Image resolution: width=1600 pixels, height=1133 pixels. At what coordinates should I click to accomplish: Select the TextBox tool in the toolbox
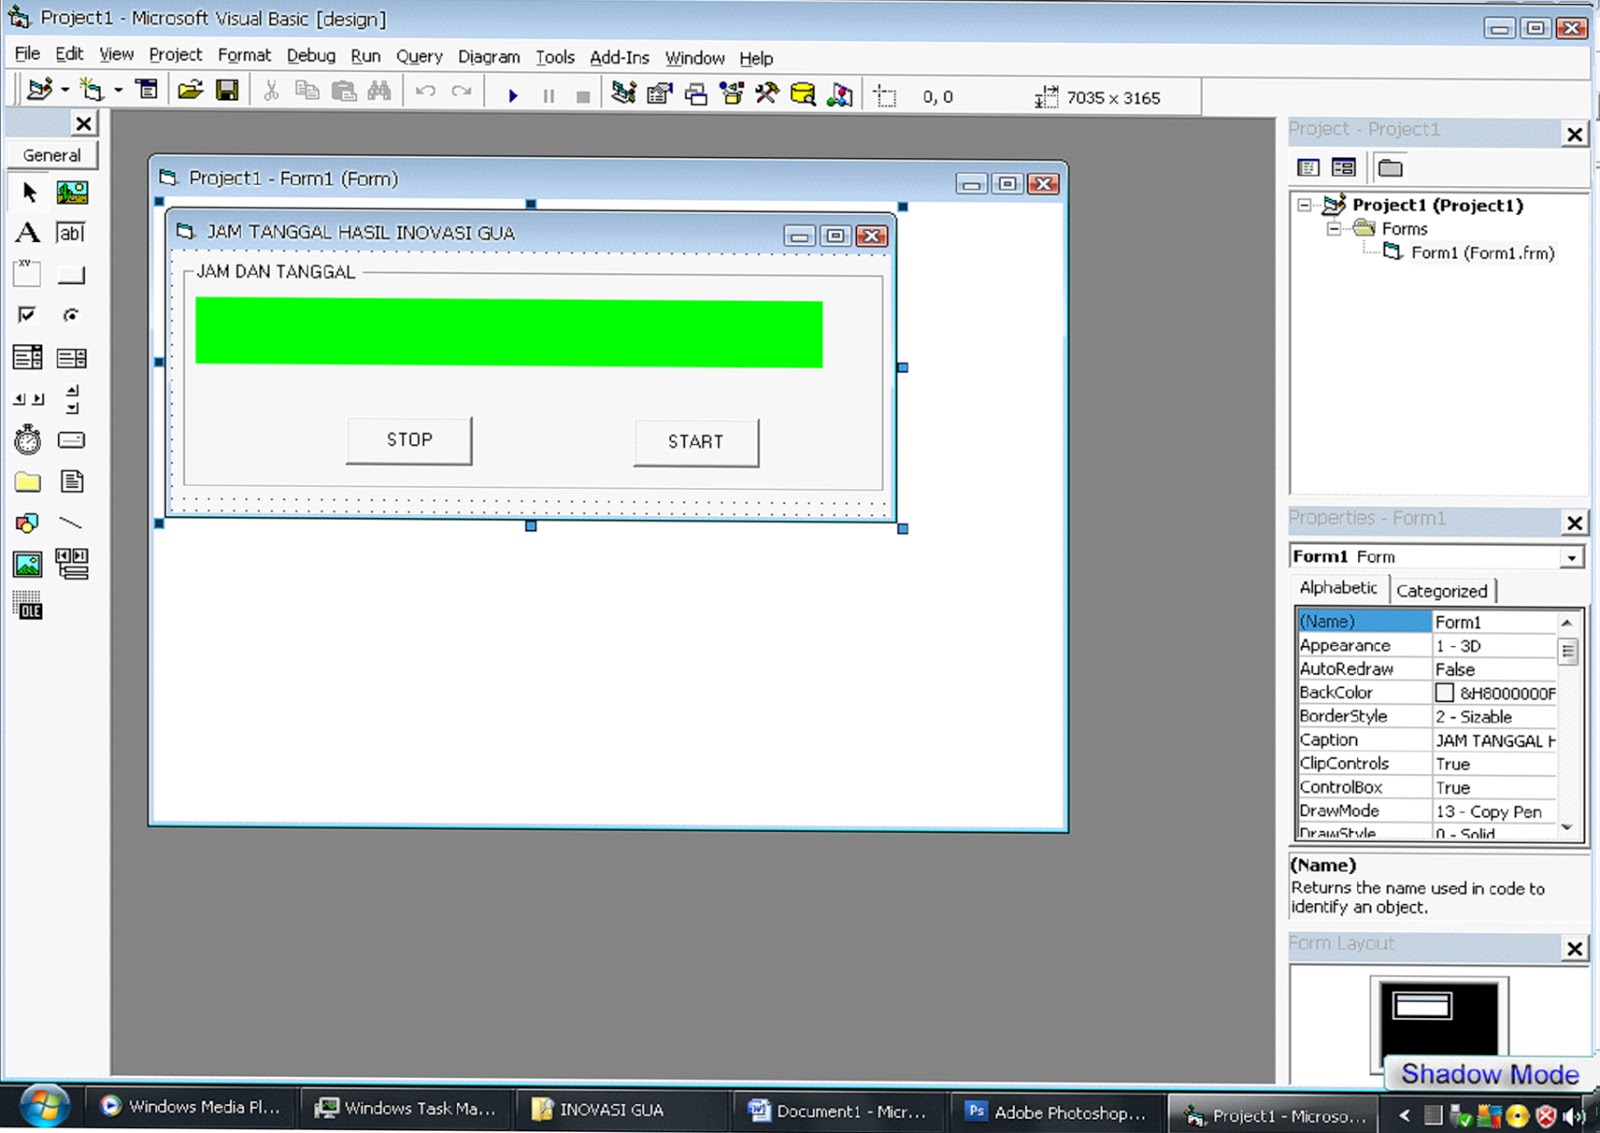click(71, 233)
